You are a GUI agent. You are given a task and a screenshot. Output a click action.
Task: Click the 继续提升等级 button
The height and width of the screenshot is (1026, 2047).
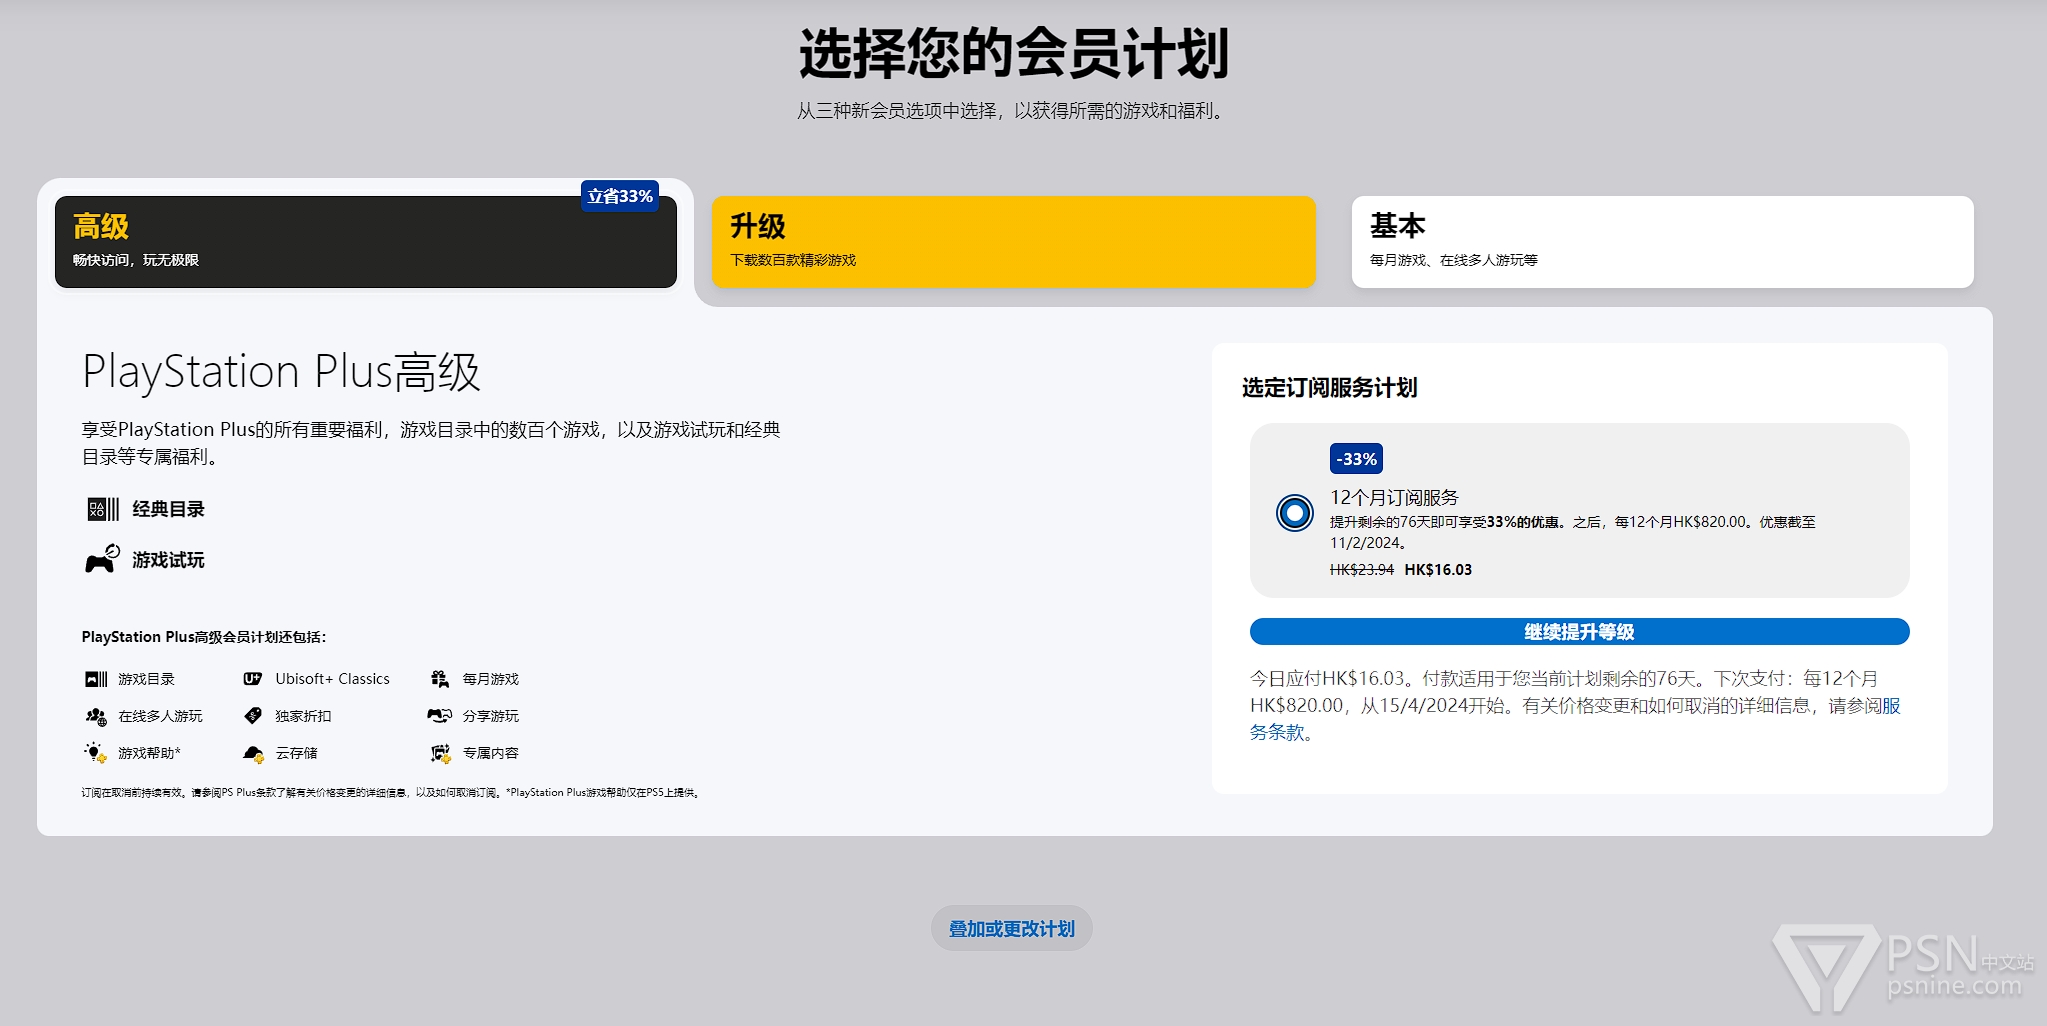tap(1579, 632)
